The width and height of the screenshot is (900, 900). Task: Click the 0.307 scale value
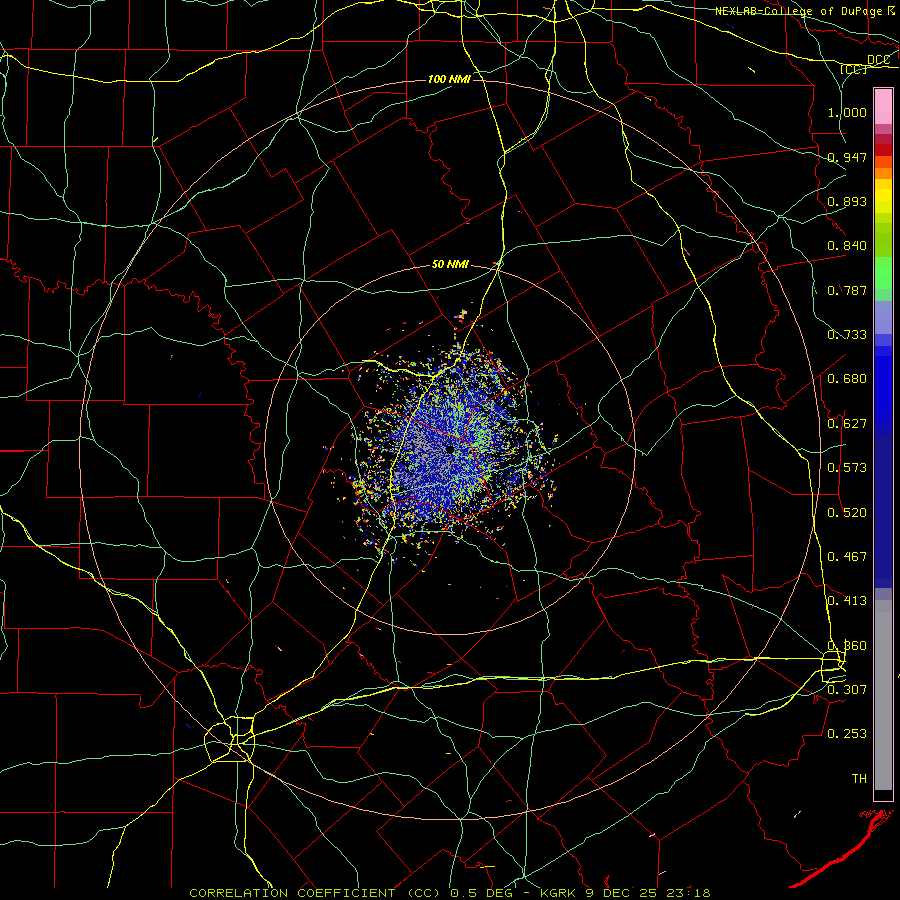[847, 689]
